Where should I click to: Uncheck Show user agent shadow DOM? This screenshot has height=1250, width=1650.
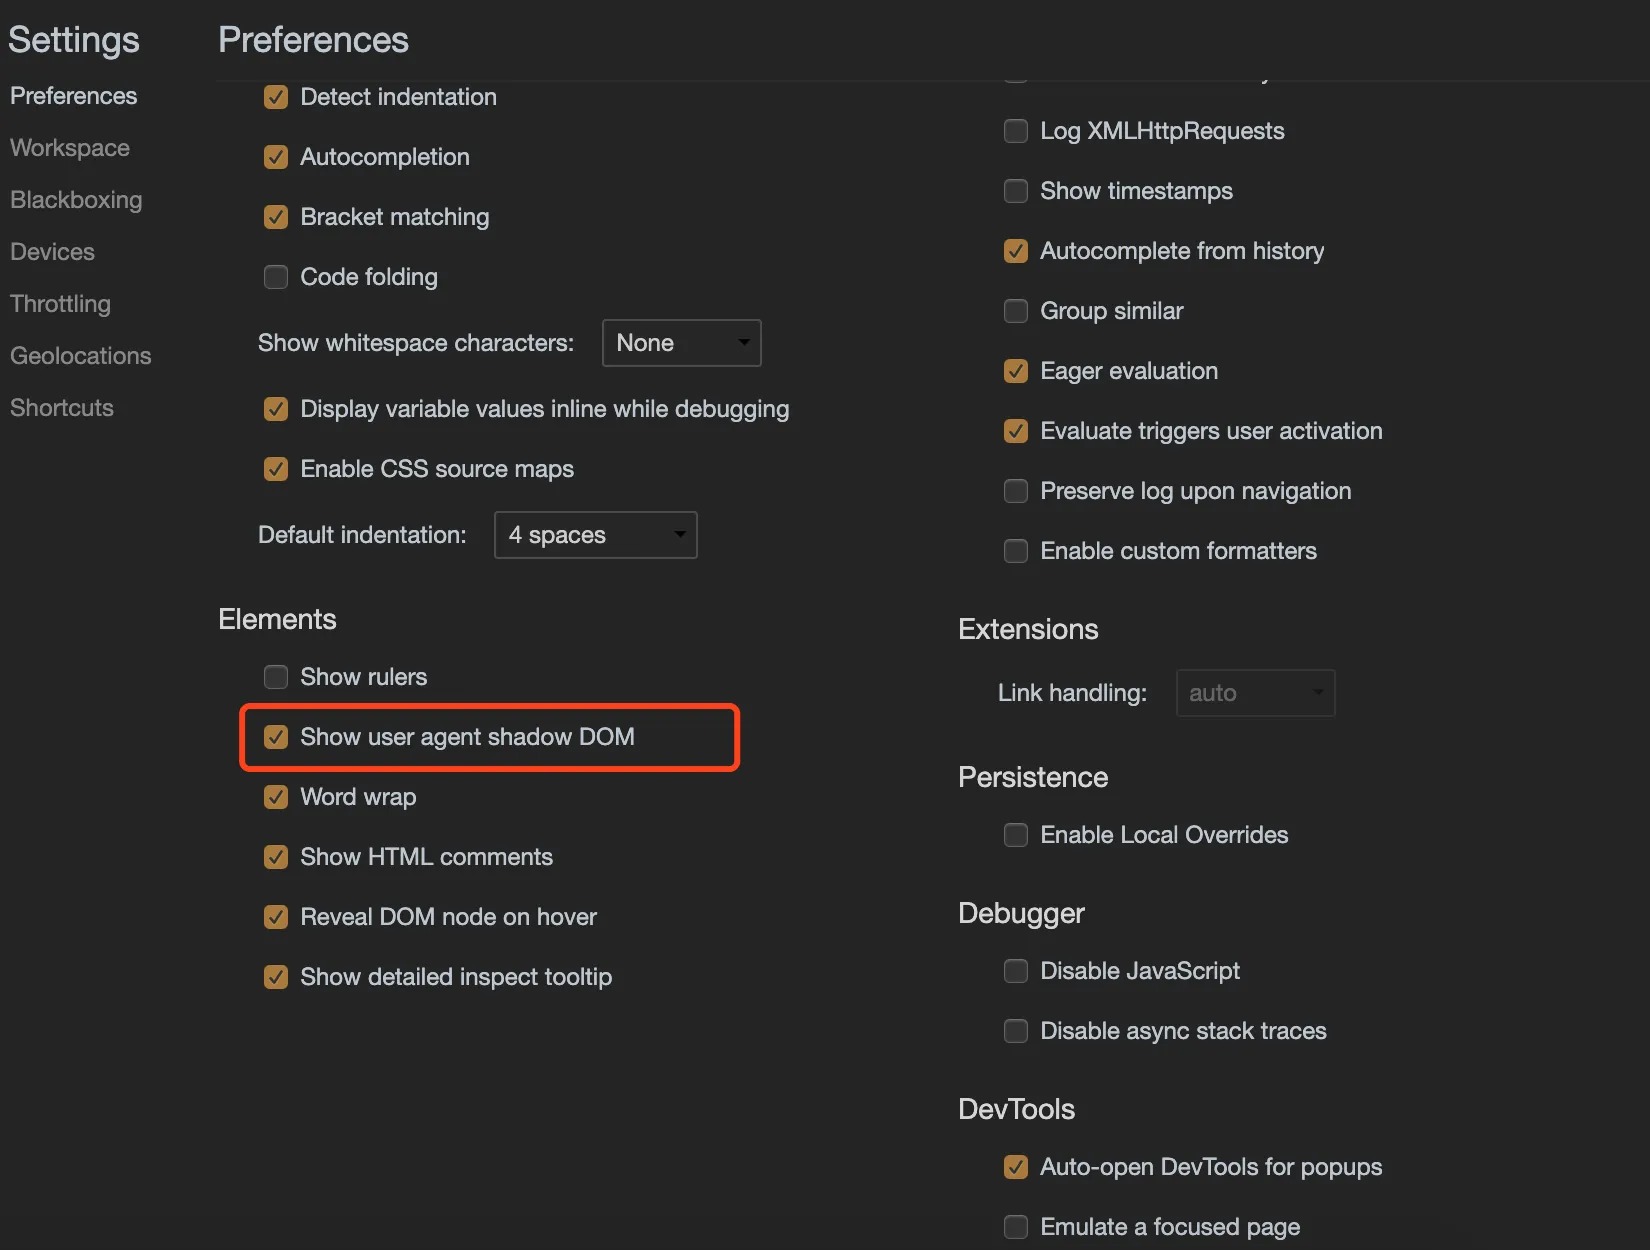[276, 737]
